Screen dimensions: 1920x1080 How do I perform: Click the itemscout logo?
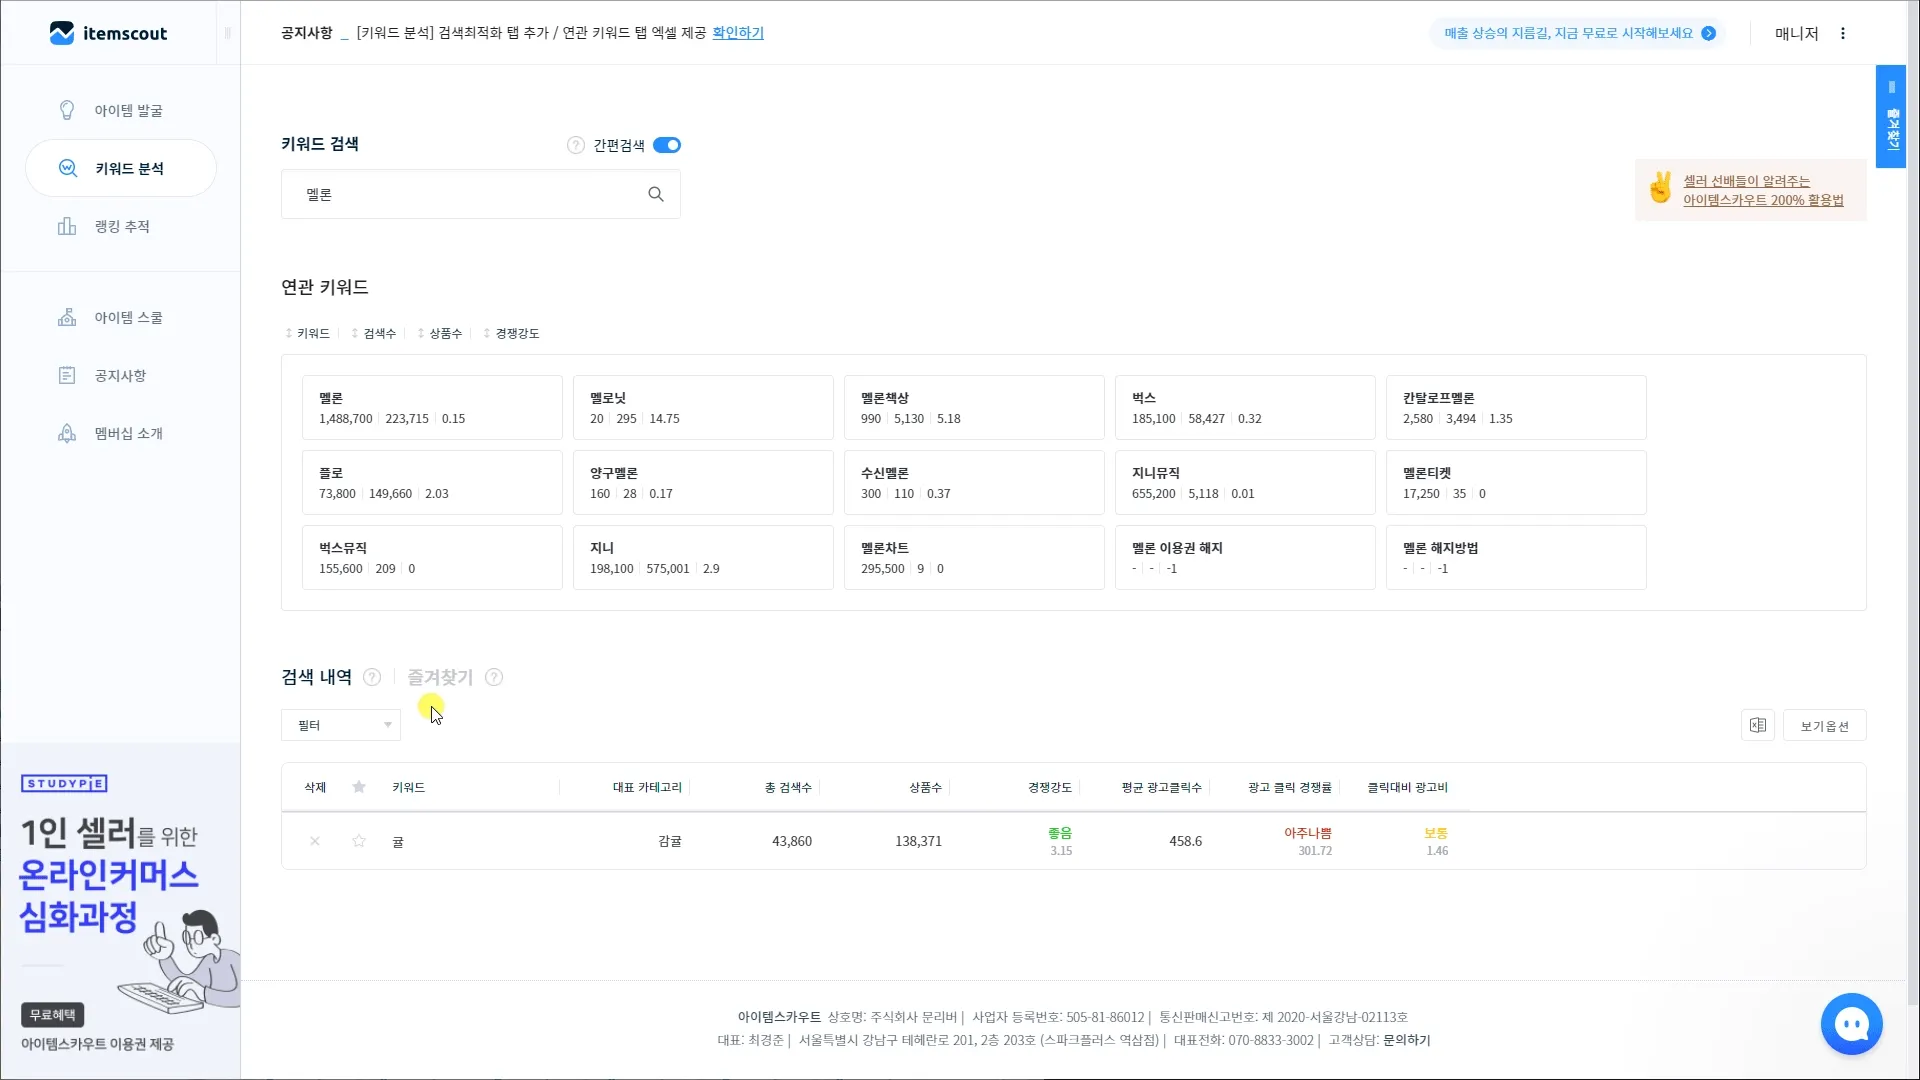108,33
